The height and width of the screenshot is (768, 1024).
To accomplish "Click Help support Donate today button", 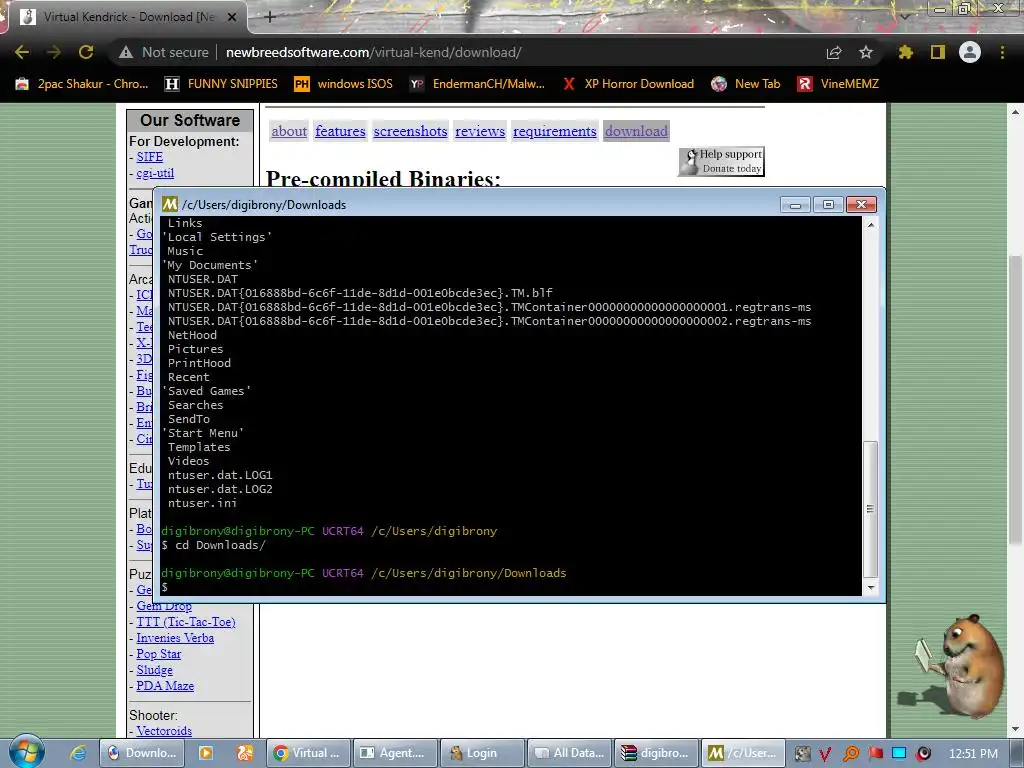I will click(x=721, y=161).
